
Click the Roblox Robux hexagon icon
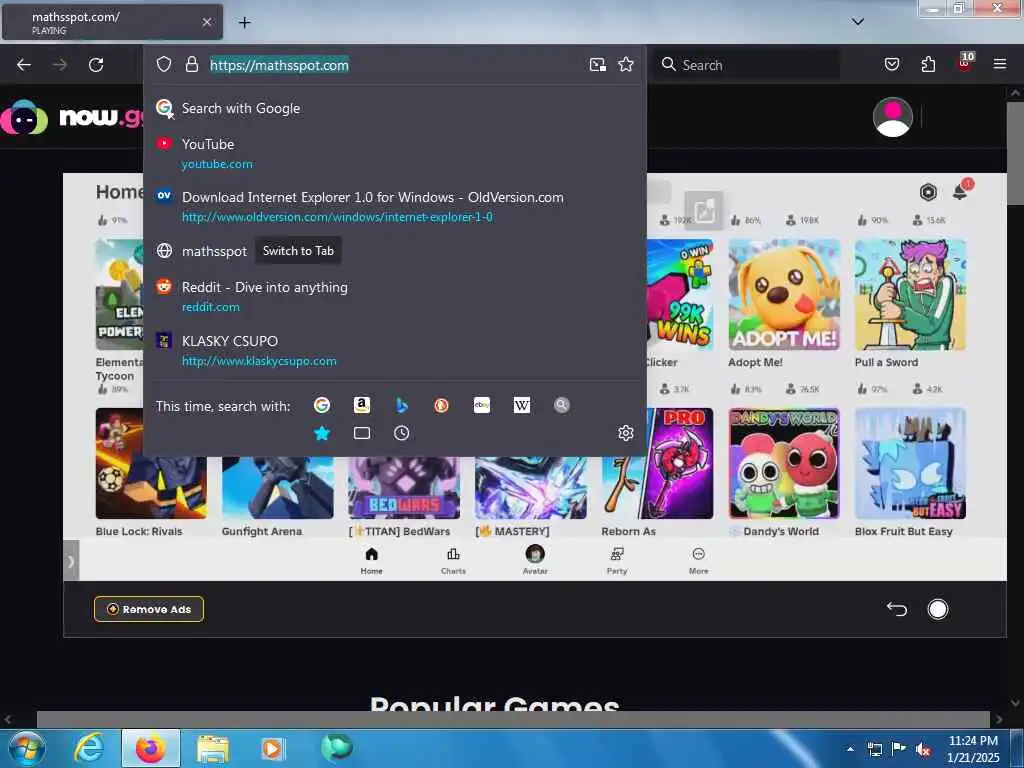pyautogui.click(x=928, y=192)
